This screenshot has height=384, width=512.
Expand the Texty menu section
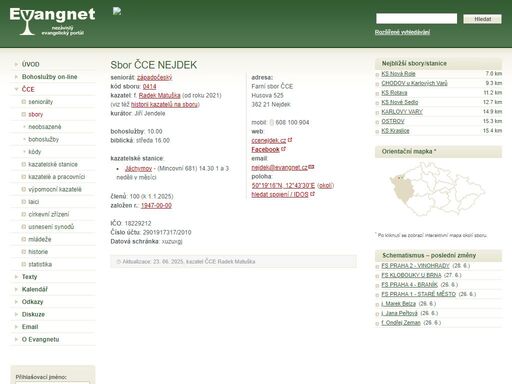(16, 277)
